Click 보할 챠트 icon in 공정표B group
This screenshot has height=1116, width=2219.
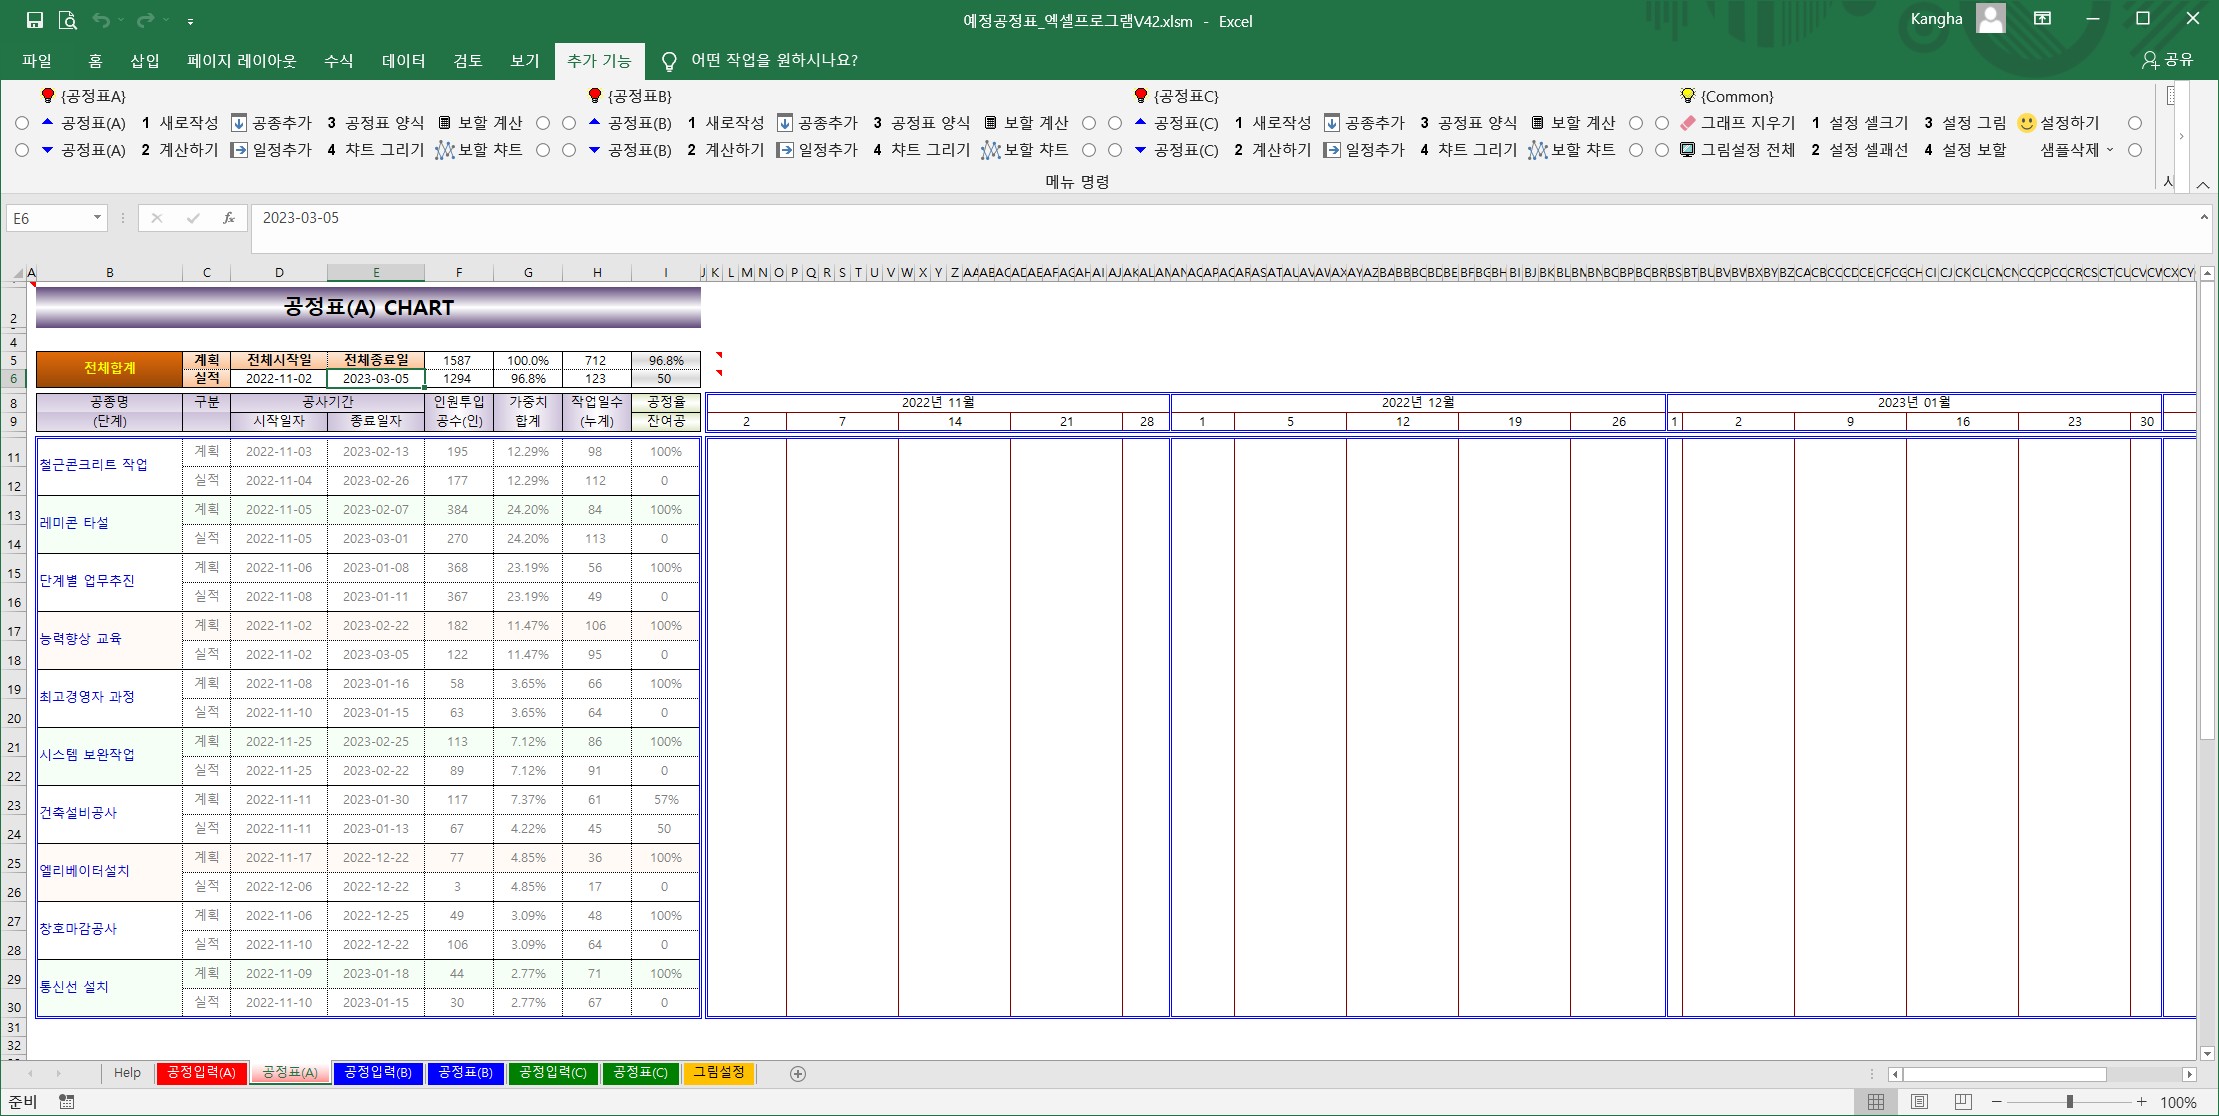[991, 150]
